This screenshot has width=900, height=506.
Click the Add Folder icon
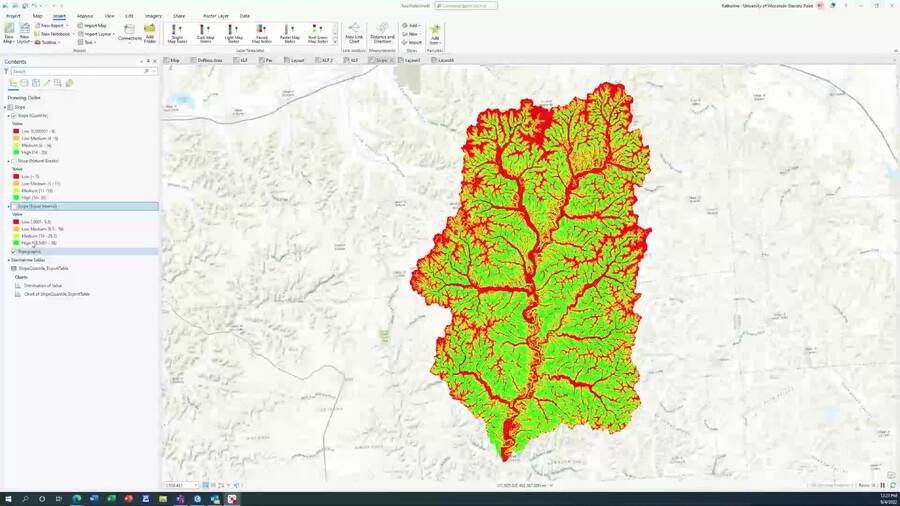[149, 32]
